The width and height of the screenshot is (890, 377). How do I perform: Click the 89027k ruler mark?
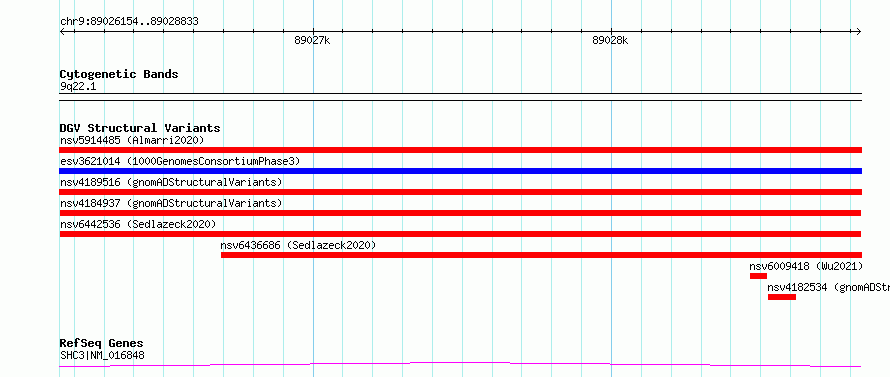312,40
